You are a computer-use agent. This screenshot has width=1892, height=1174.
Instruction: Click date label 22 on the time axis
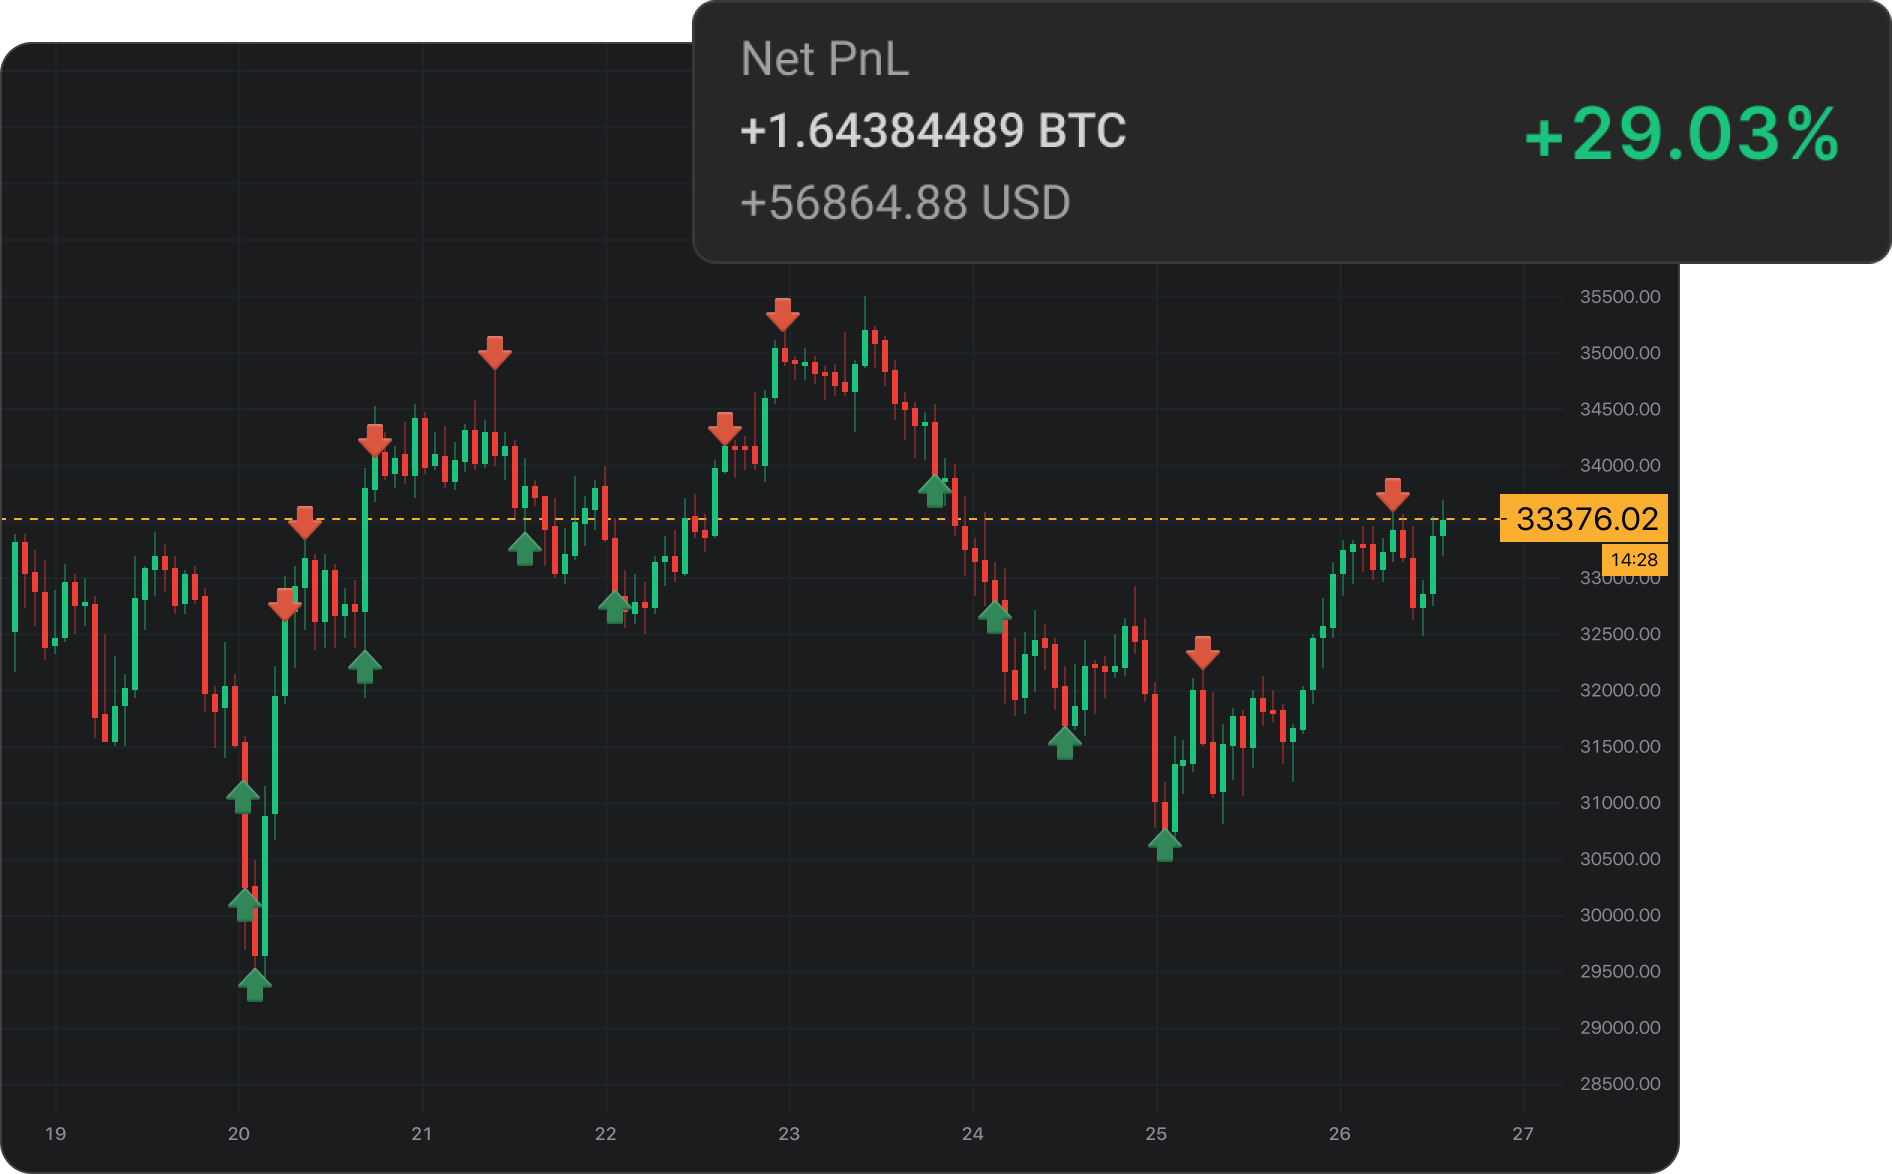pos(605,1134)
